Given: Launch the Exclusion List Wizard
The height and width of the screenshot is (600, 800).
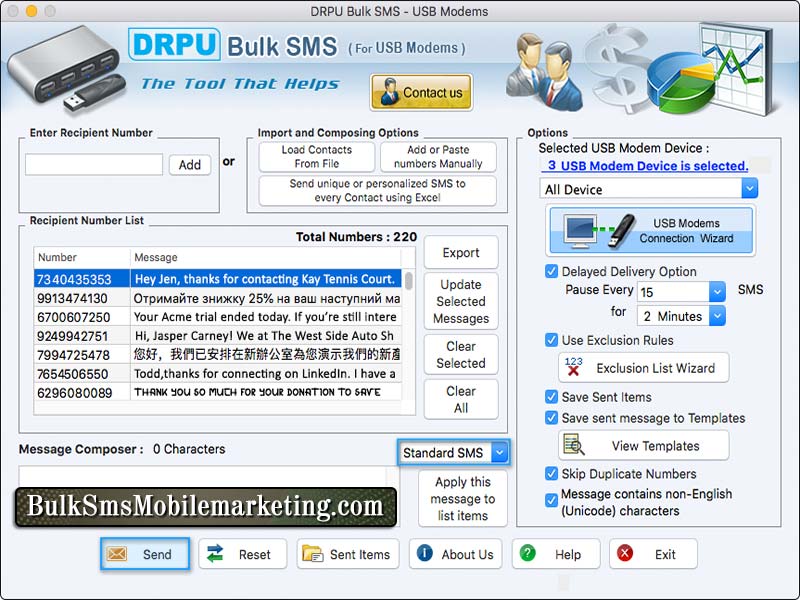Looking at the screenshot, I should coord(643,367).
